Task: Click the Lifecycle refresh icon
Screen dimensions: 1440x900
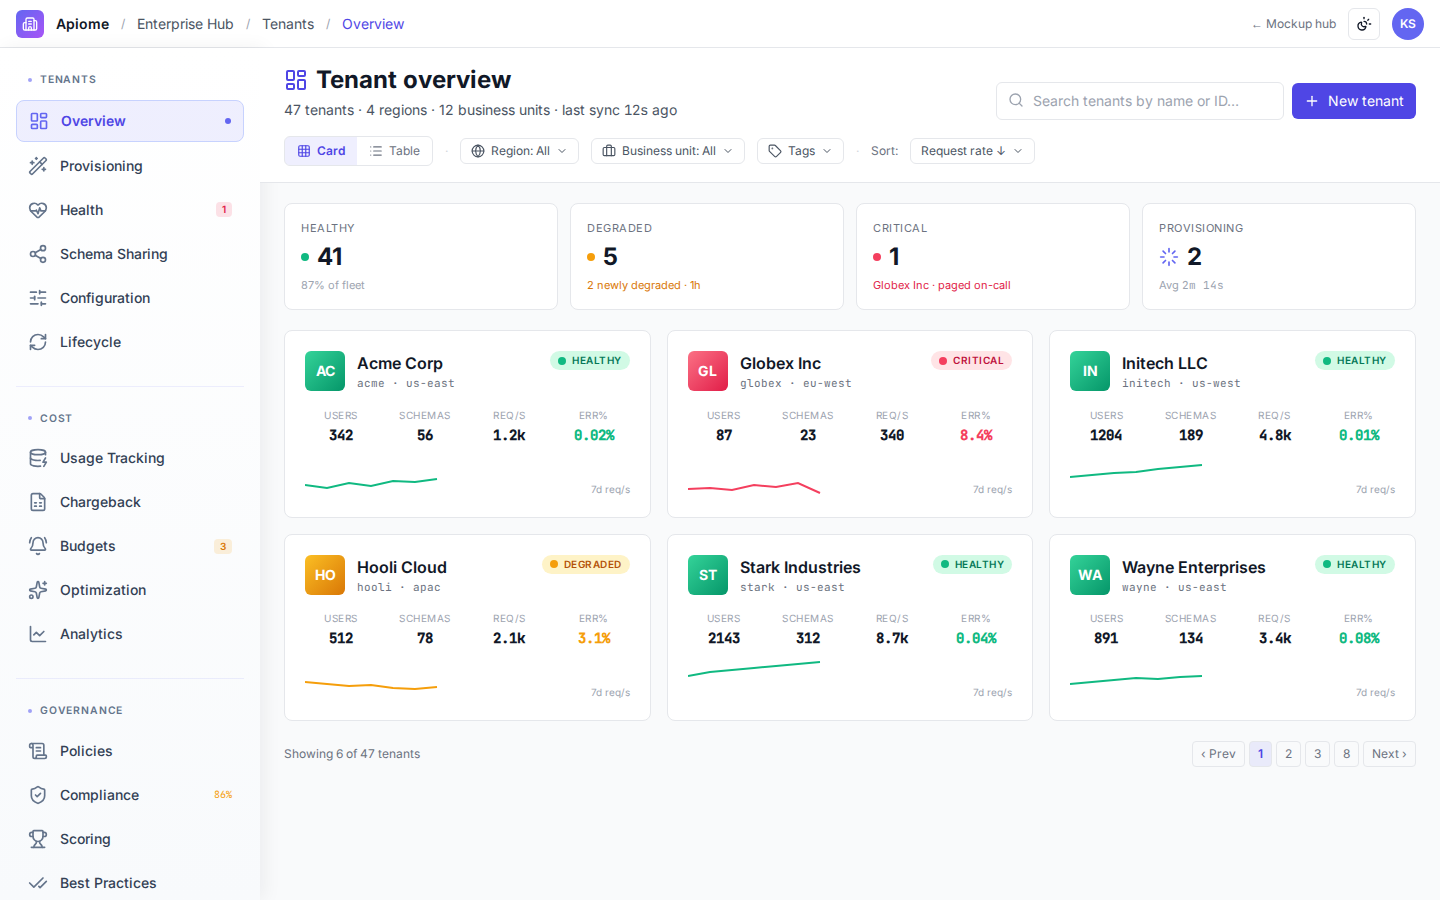Action: click(38, 342)
